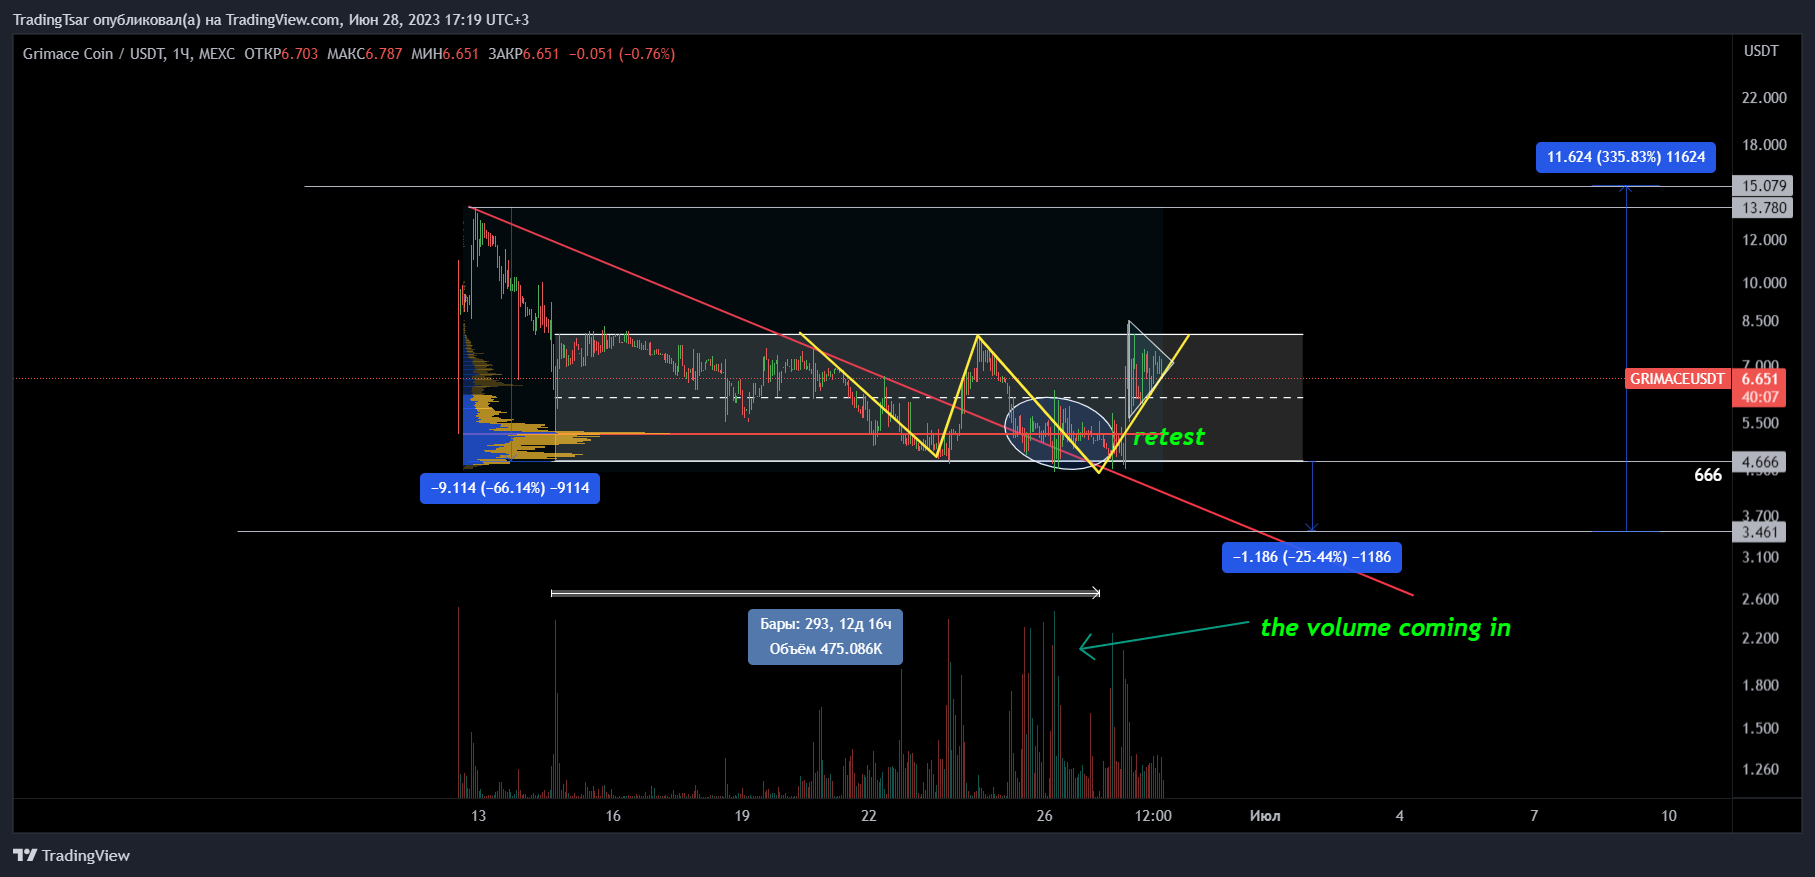Screen dimensions: 1815x877
Task: Click the 1.260 price axis label
Action: pyautogui.click(x=1760, y=769)
